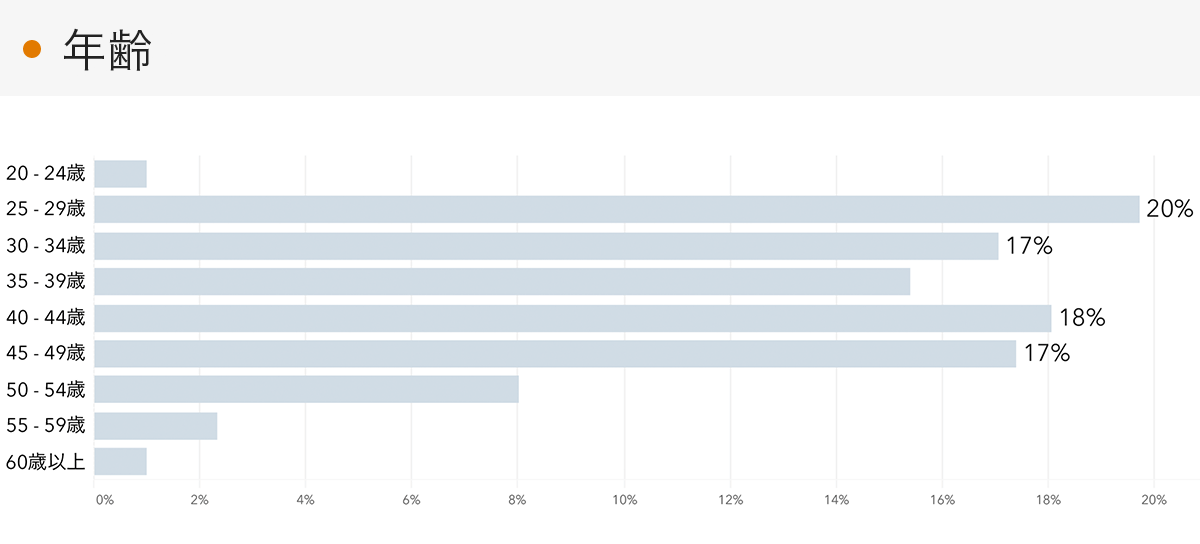Click the 25 - 29歳 bar
This screenshot has height=544, width=1200.
(x=616, y=210)
